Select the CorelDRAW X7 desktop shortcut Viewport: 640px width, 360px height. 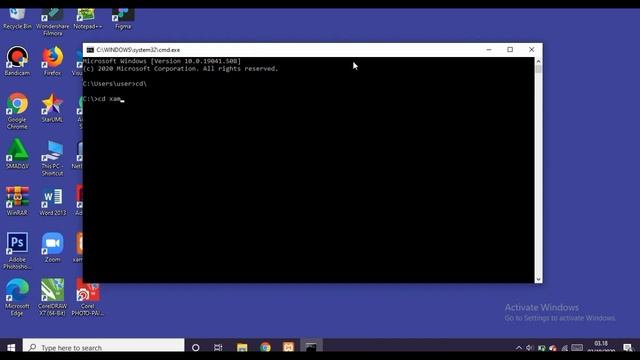(53, 298)
